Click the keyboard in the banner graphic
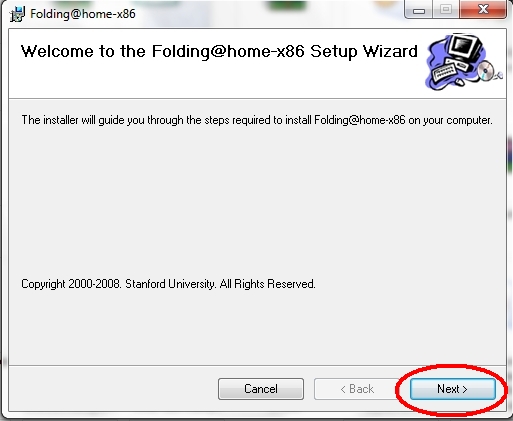The width and height of the screenshot is (513, 421). pos(445,73)
